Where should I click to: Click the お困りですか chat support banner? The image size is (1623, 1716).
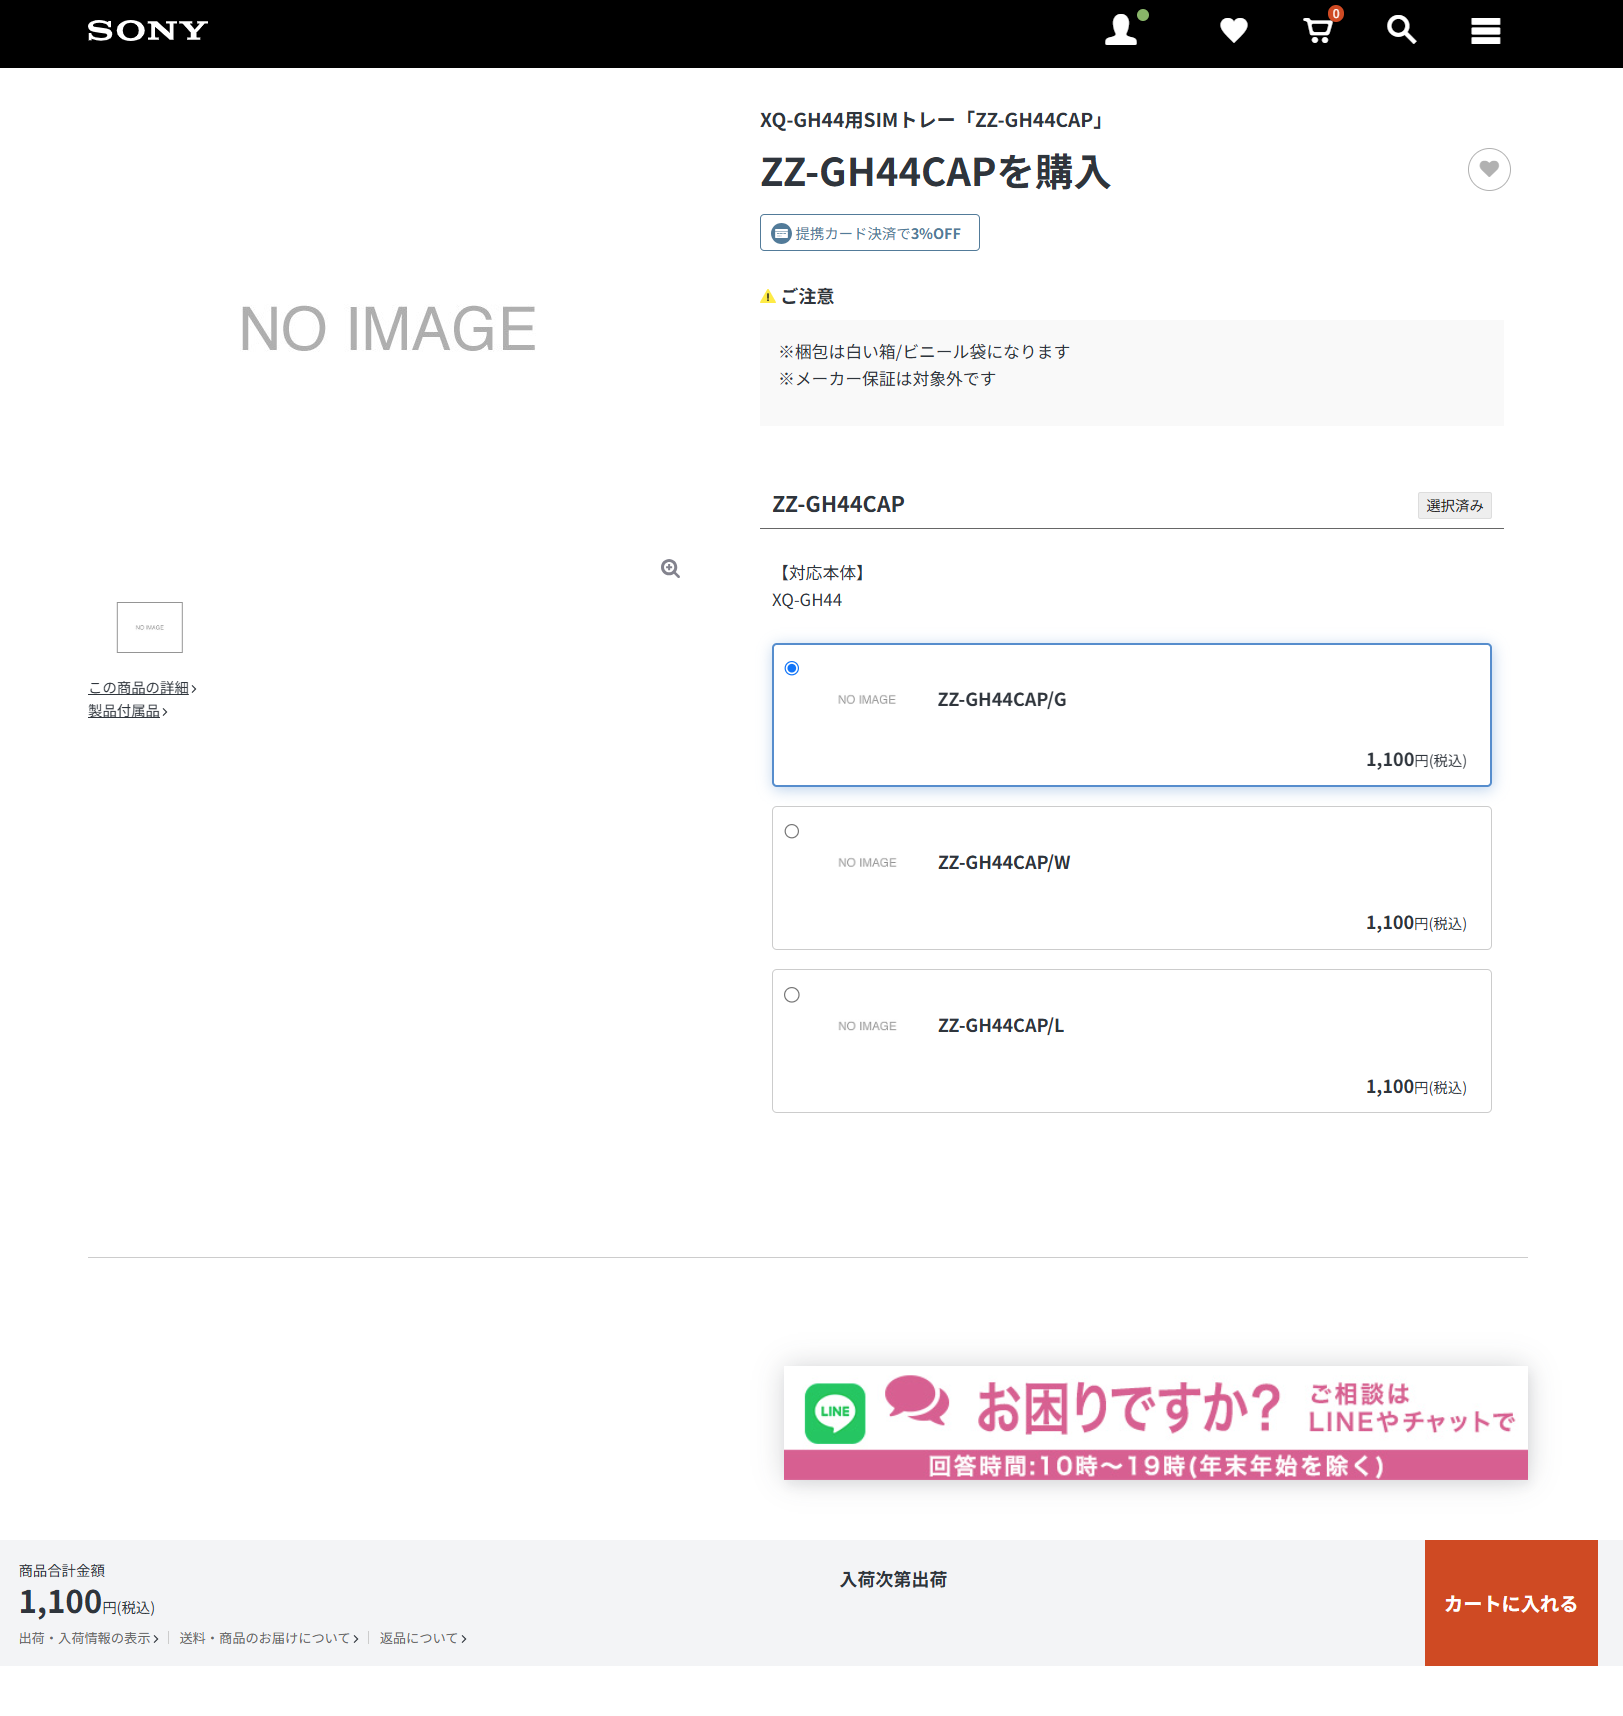(1155, 1422)
